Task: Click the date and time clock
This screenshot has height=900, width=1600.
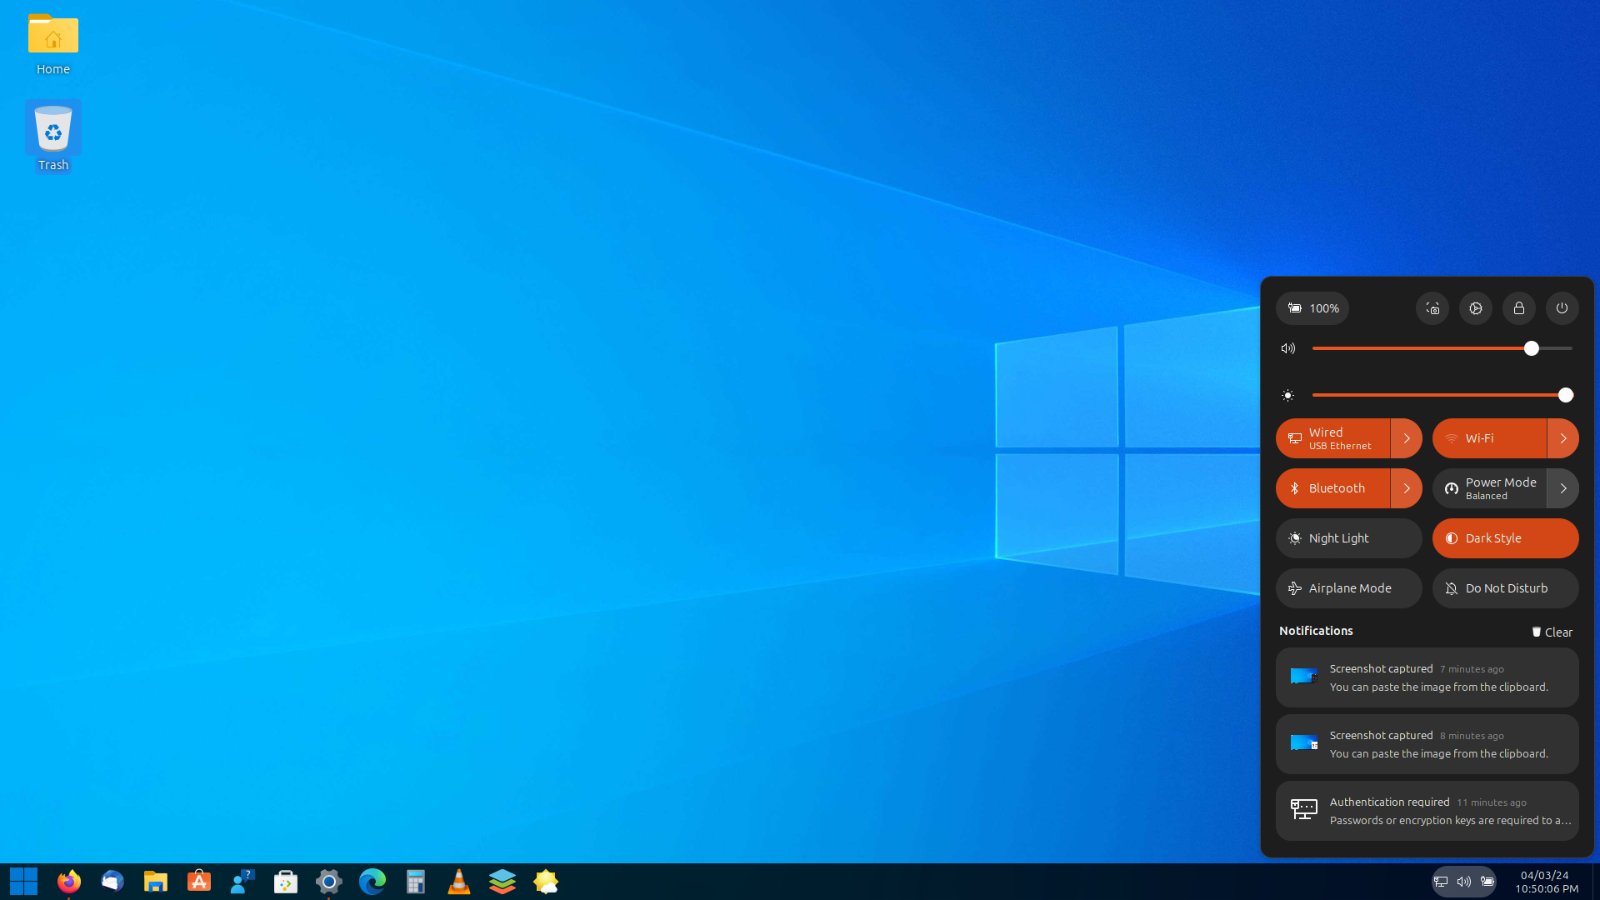Action: 1546,881
